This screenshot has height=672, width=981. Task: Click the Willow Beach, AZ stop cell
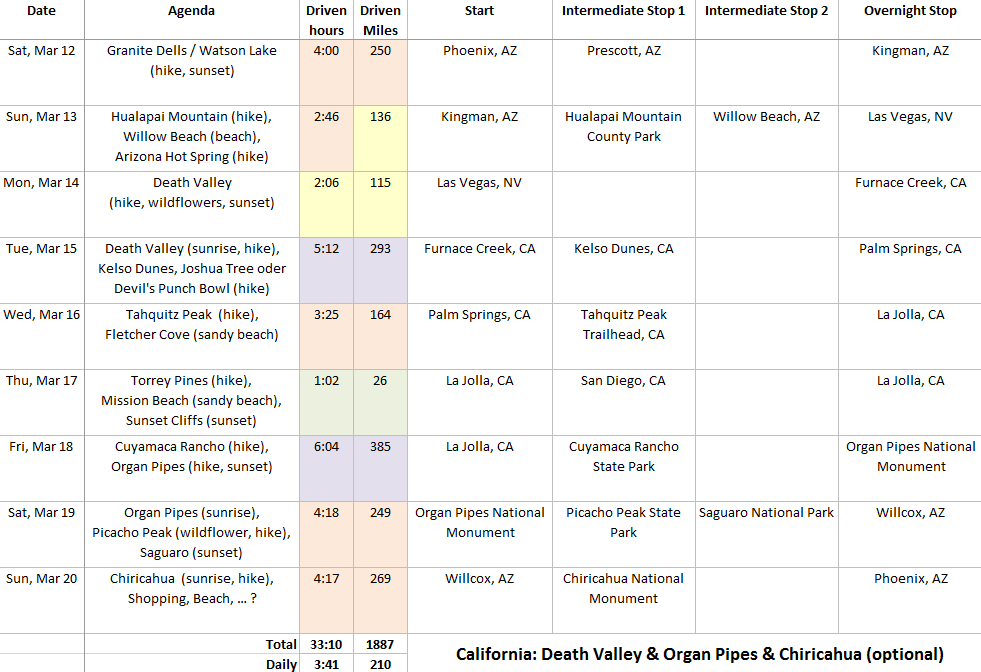click(766, 117)
